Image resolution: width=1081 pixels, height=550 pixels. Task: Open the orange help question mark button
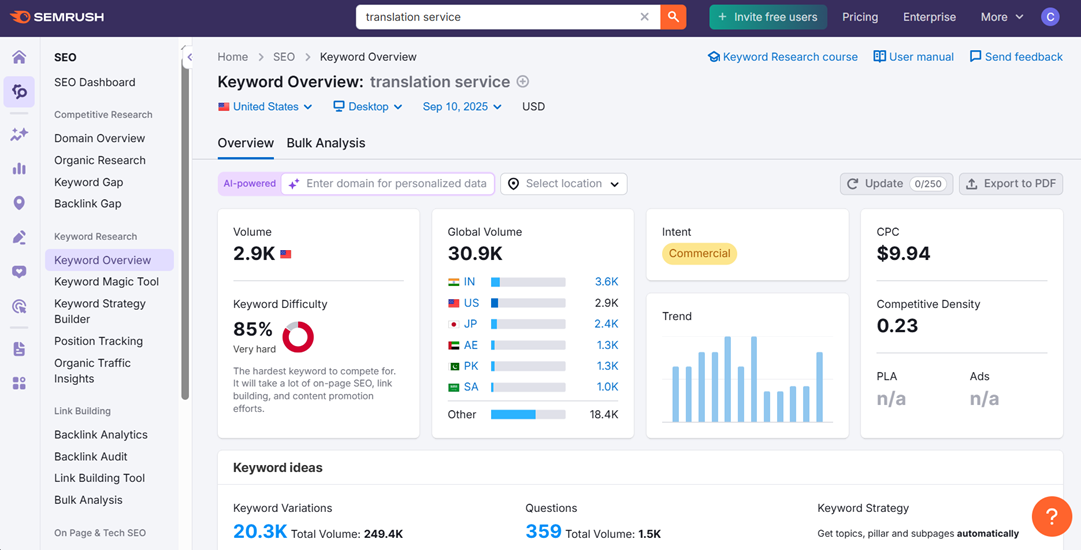pyautogui.click(x=1051, y=516)
